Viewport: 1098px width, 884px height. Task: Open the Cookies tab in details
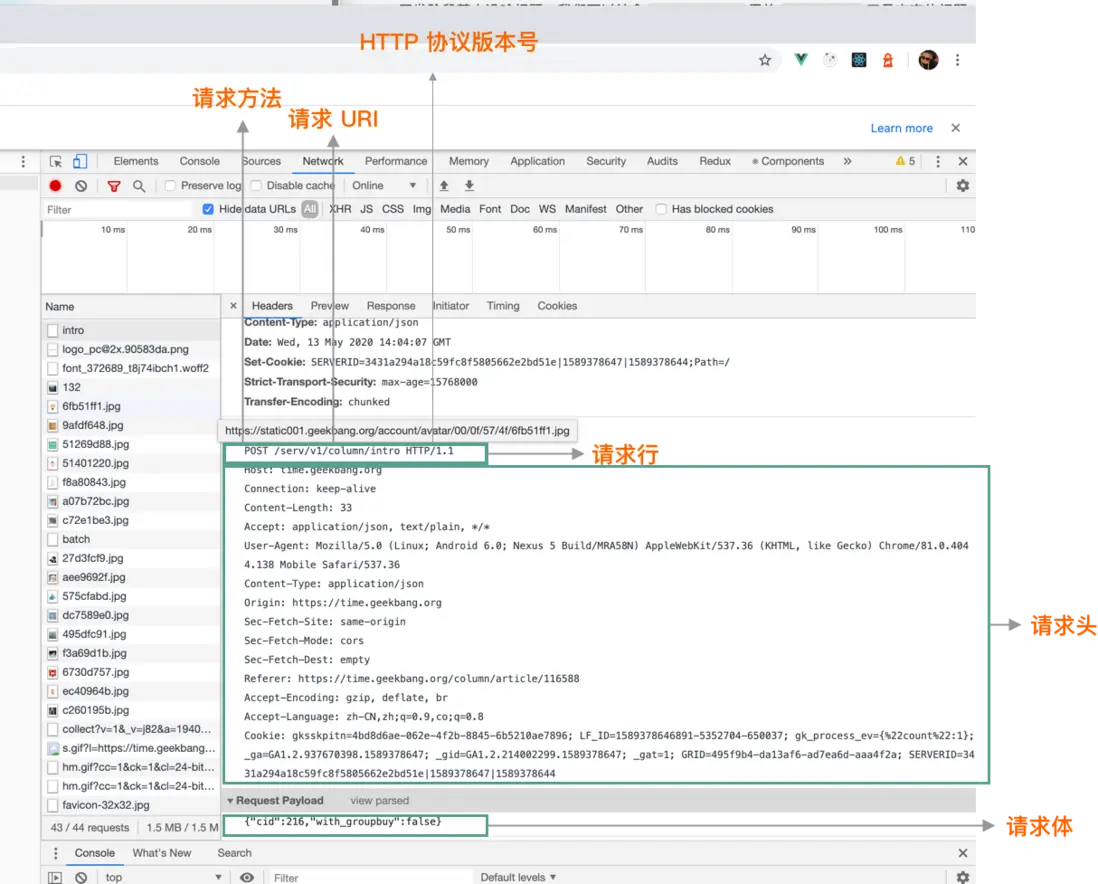557,305
